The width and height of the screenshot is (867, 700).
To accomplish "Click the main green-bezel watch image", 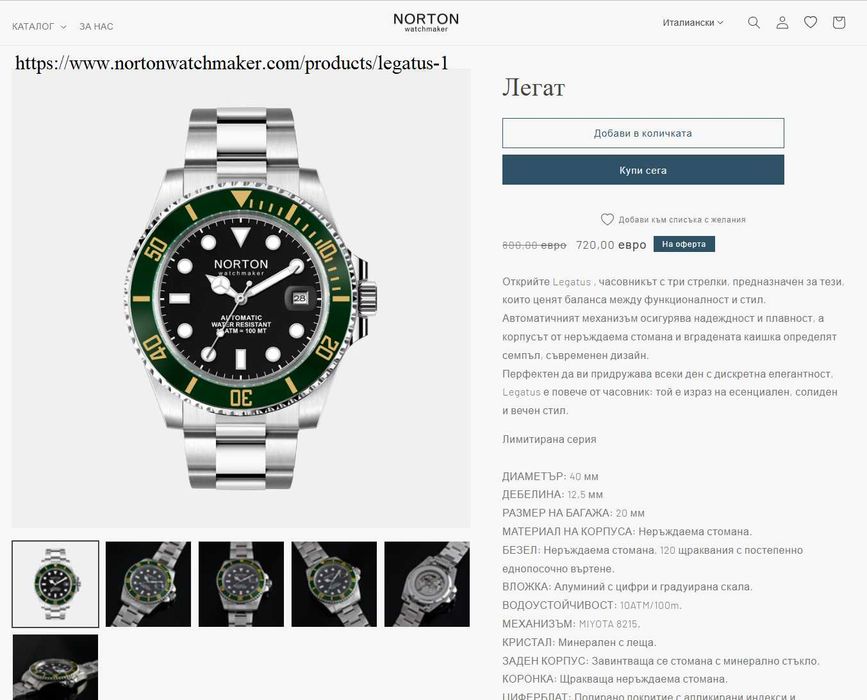I will [x=241, y=299].
